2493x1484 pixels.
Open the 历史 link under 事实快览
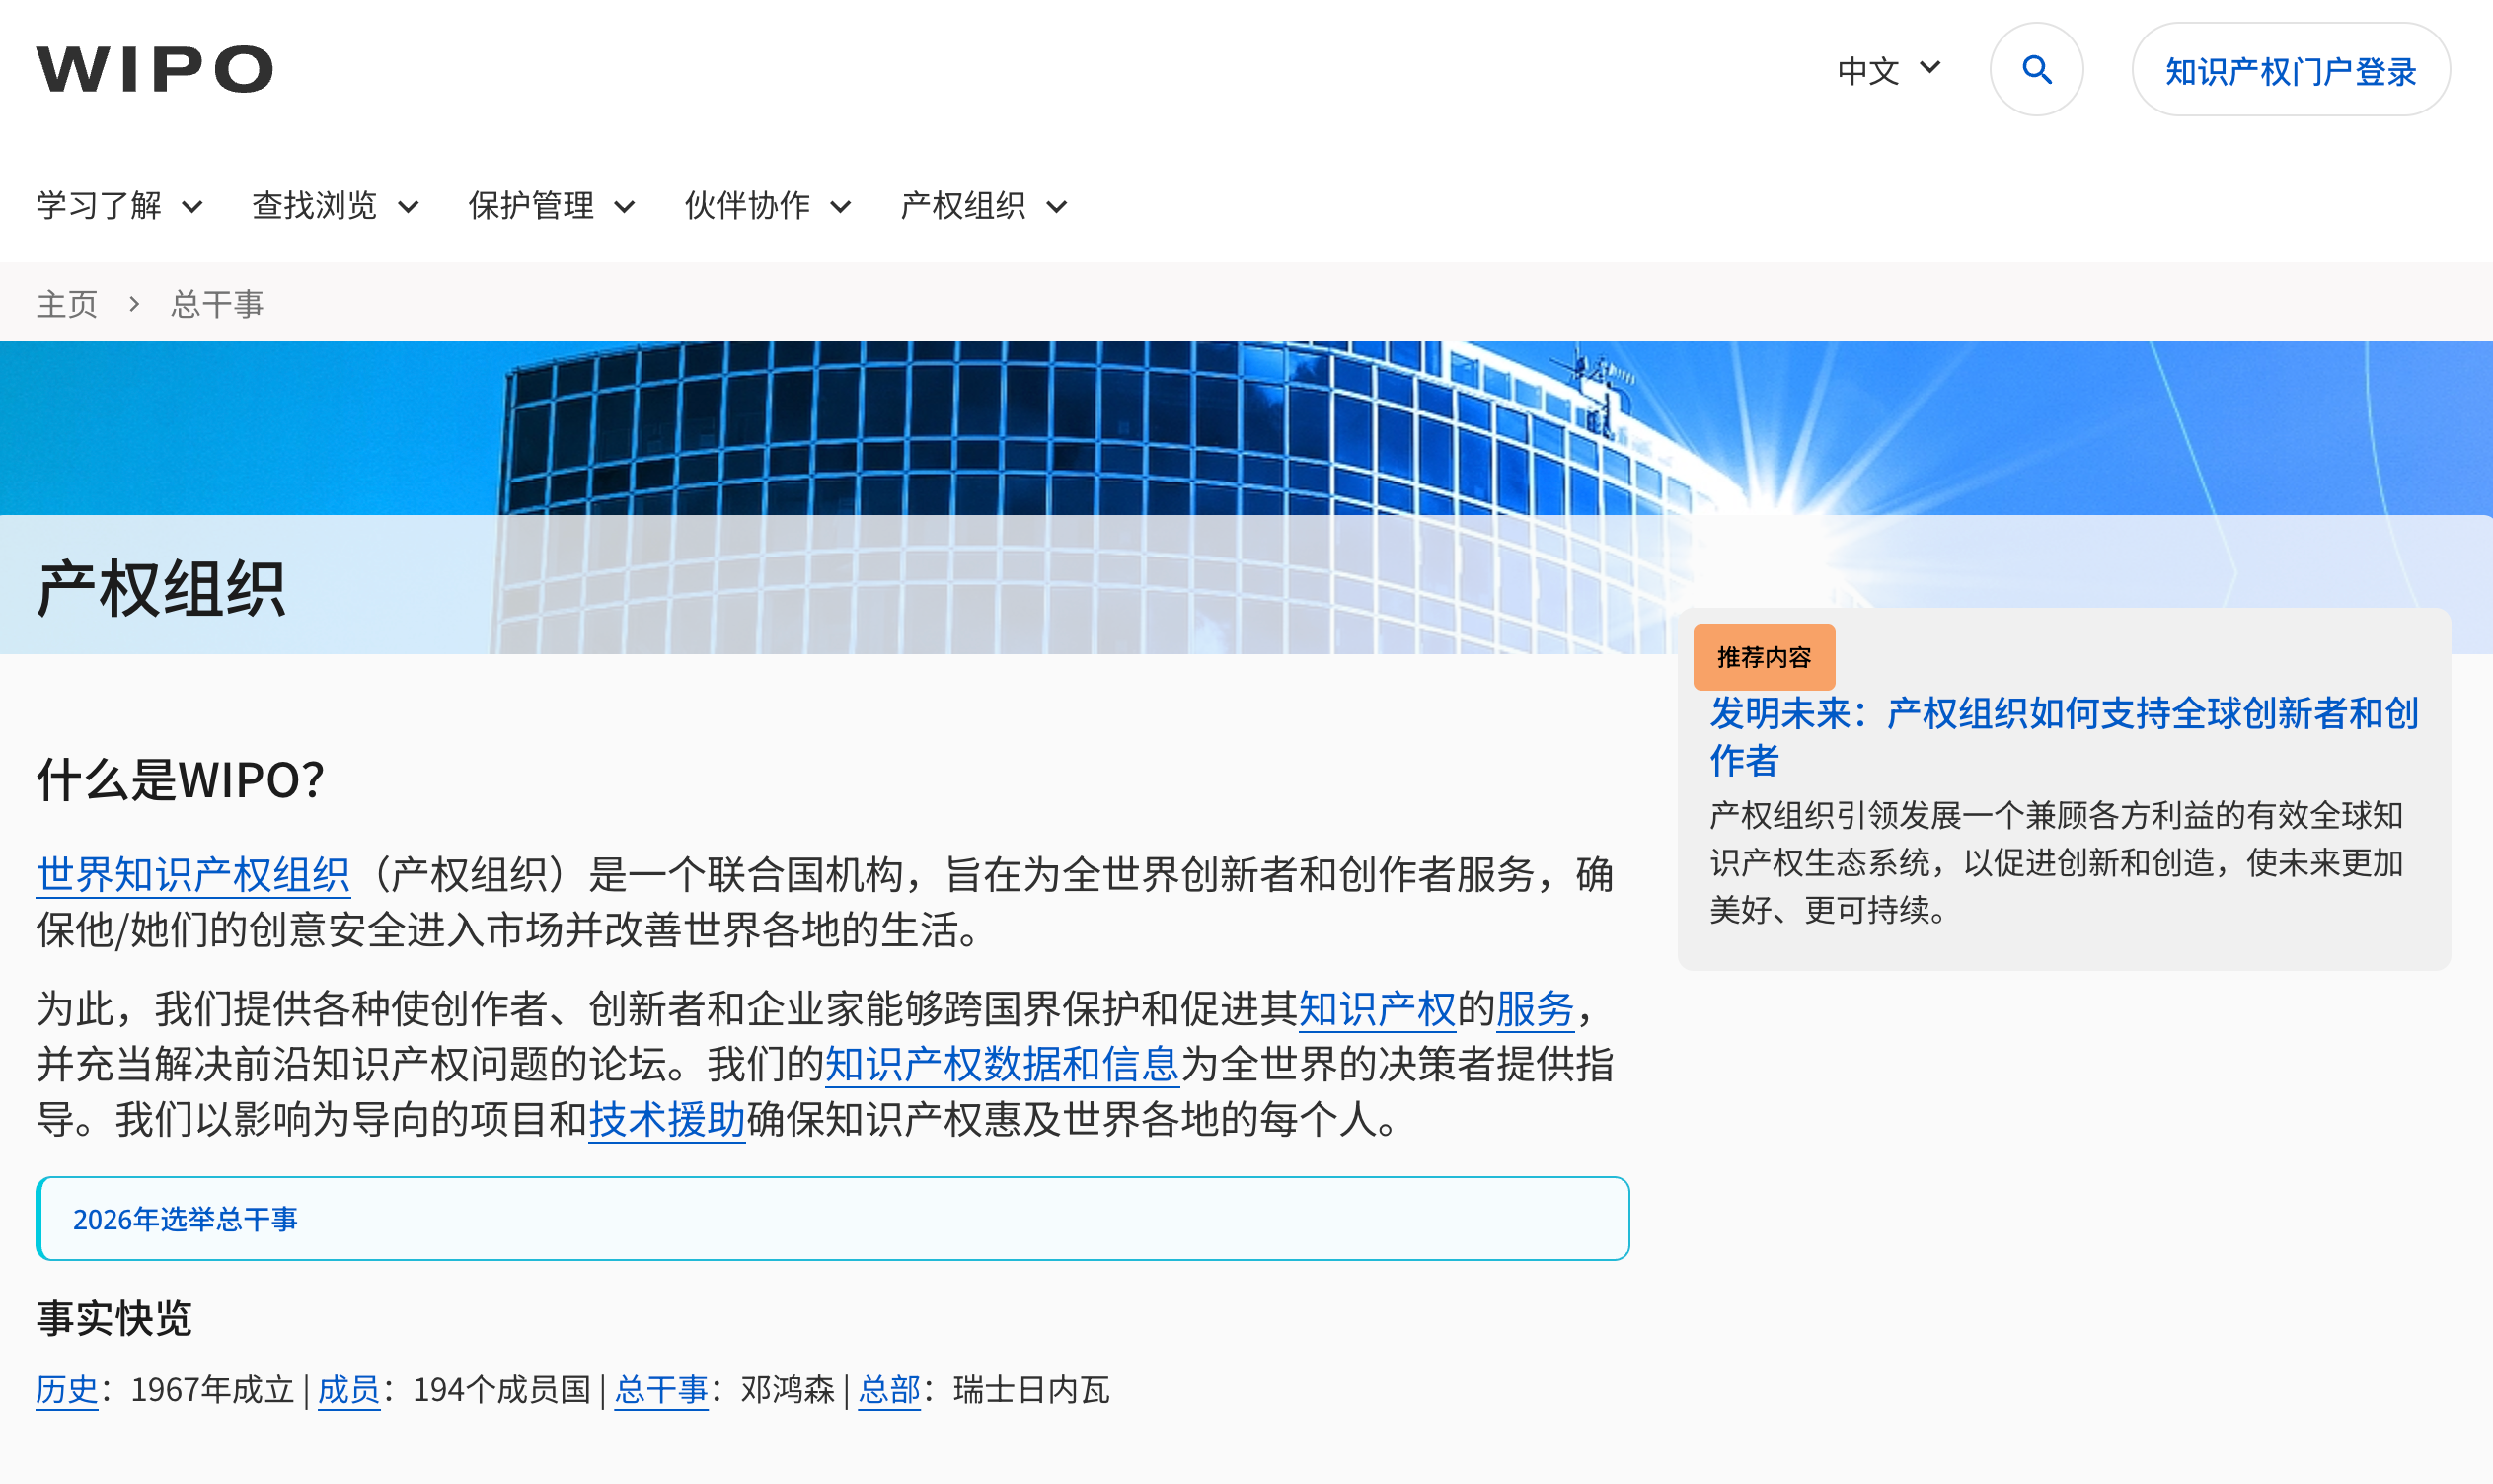pos(66,1391)
